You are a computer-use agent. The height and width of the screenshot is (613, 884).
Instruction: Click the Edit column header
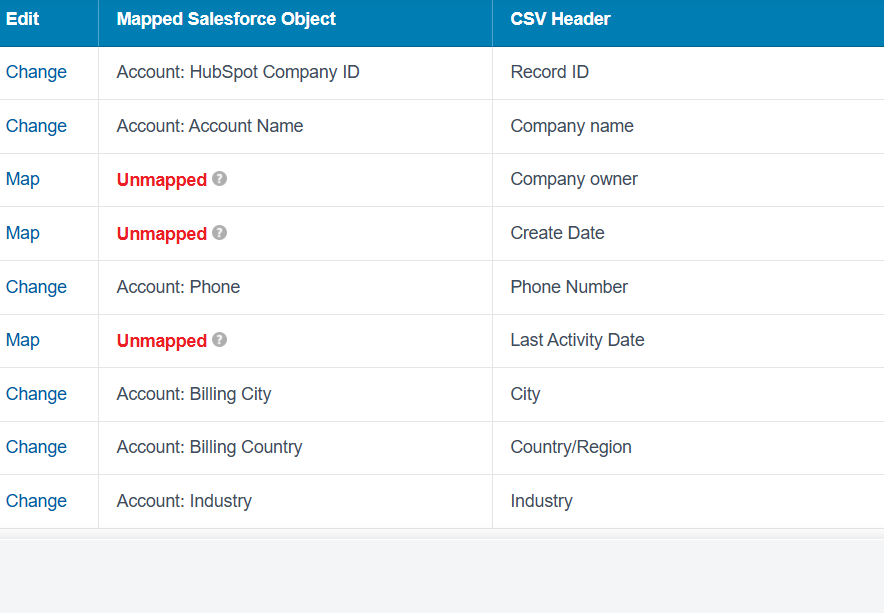point(23,19)
